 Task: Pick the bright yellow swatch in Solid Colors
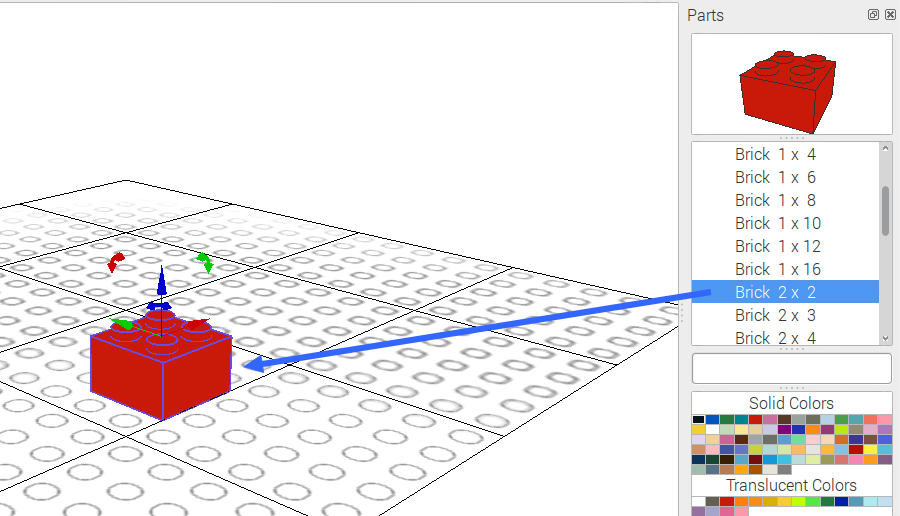point(871,449)
